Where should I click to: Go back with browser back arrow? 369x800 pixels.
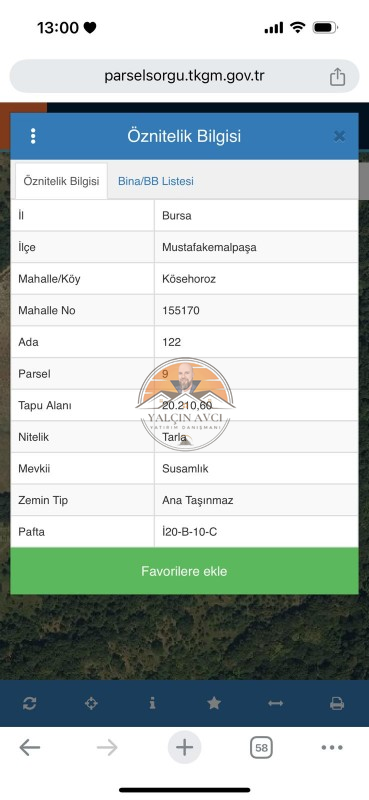[x=30, y=748]
